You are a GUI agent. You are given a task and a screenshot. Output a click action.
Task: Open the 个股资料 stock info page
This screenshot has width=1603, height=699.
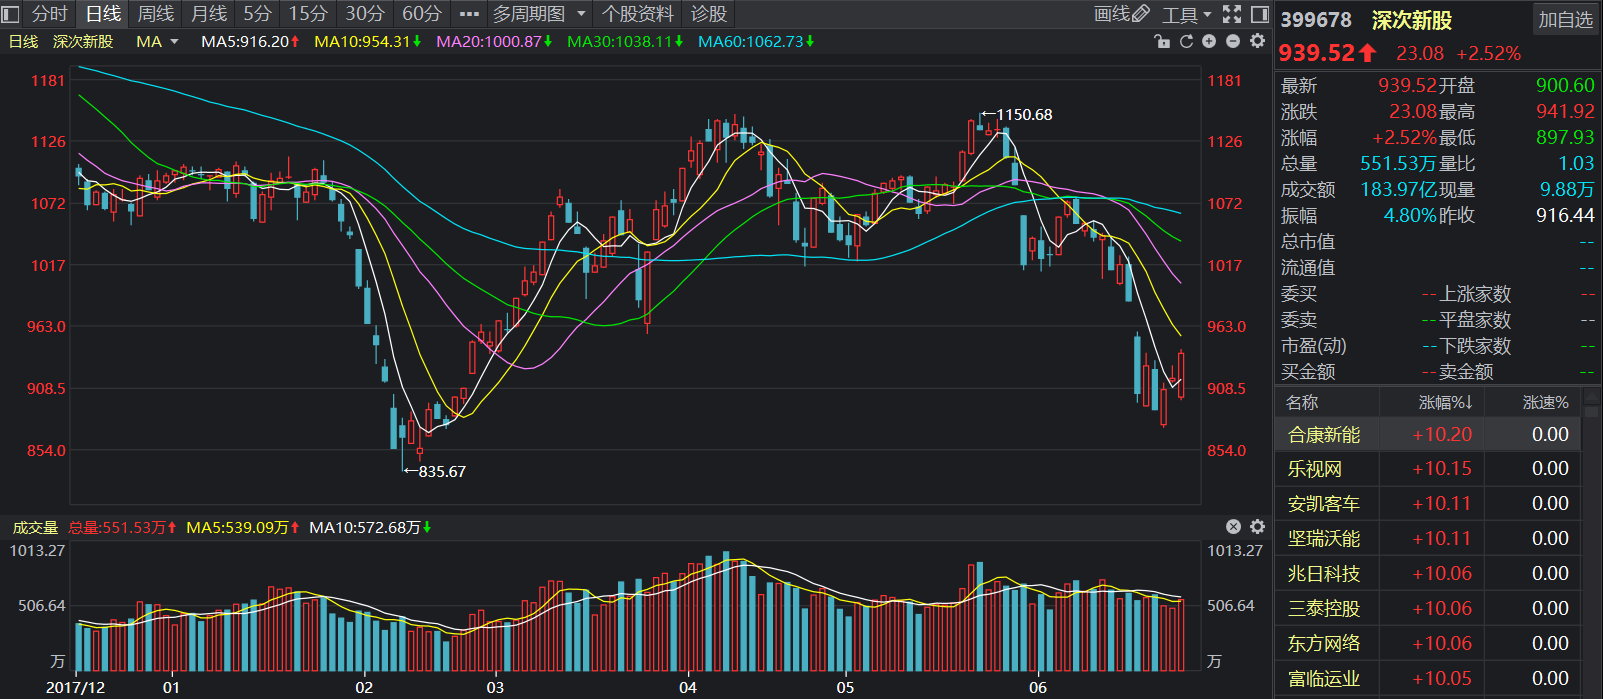click(x=637, y=14)
